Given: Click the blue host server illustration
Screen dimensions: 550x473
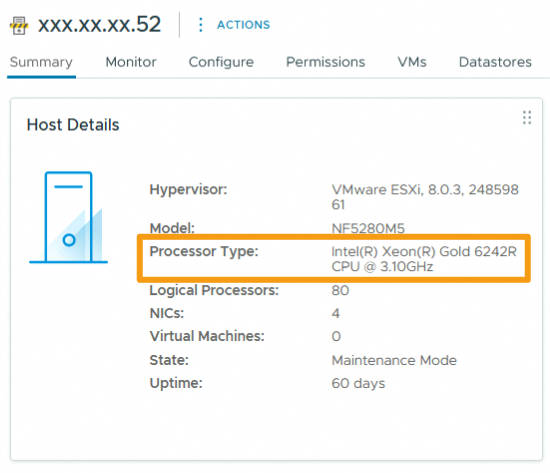Looking at the screenshot, I should (x=68, y=217).
